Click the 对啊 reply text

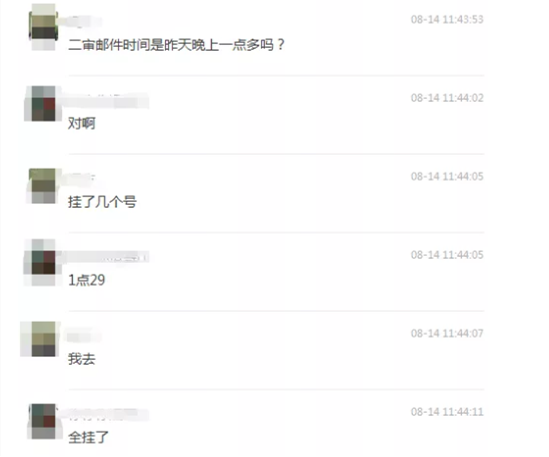pyautogui.click(x=82, y=123)
